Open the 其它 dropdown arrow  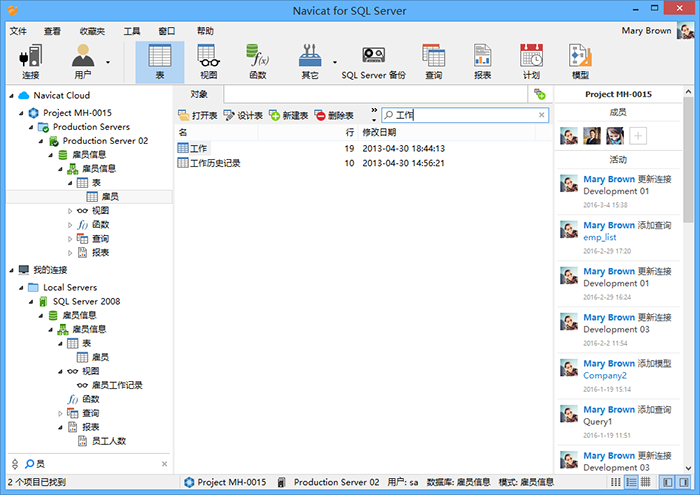click(x=335, y=62)
